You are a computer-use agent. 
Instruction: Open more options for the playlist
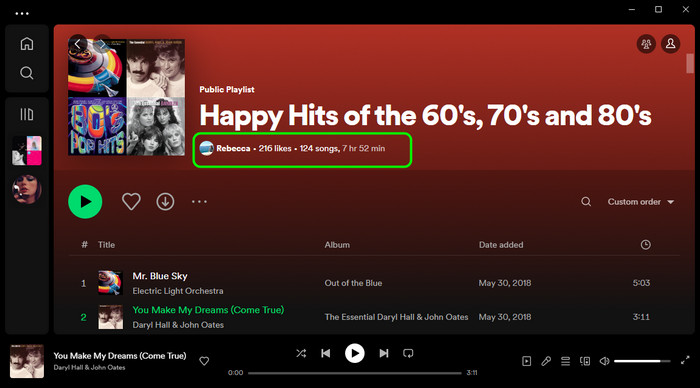click(x=199, y=202)
